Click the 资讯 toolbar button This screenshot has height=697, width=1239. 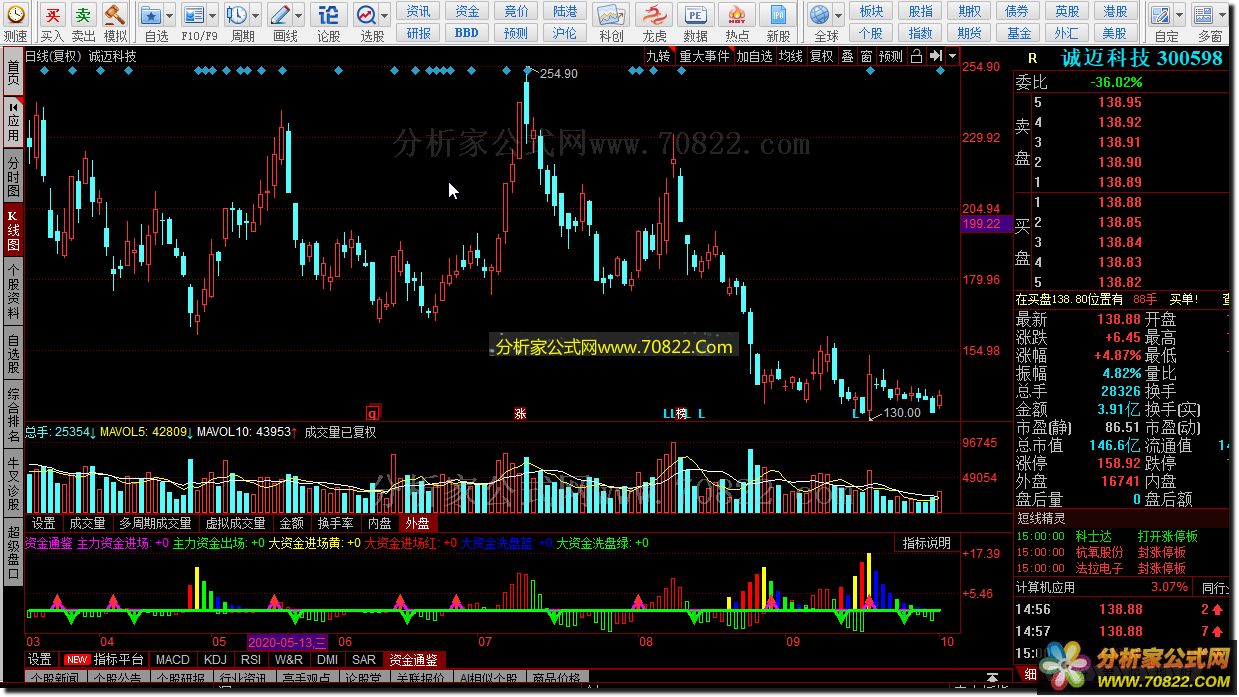pos(419,11)
